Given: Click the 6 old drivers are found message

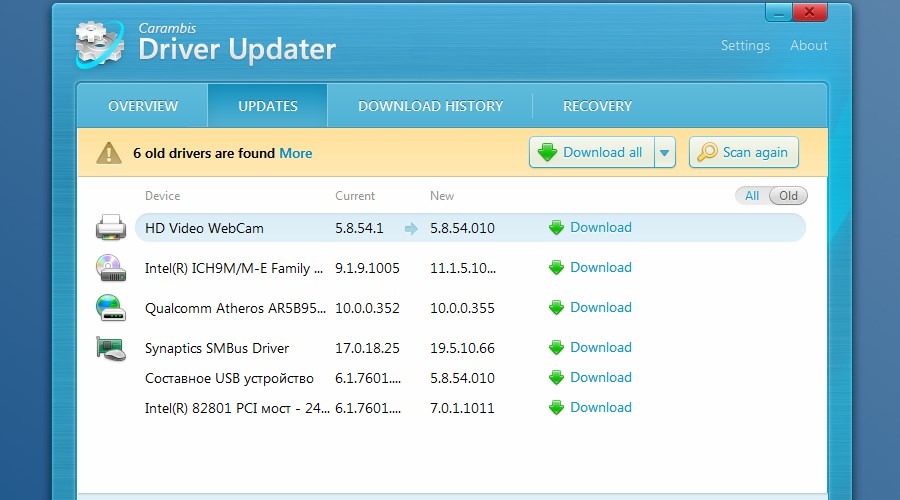Looking at the screenshot, I should coord(204,153).
